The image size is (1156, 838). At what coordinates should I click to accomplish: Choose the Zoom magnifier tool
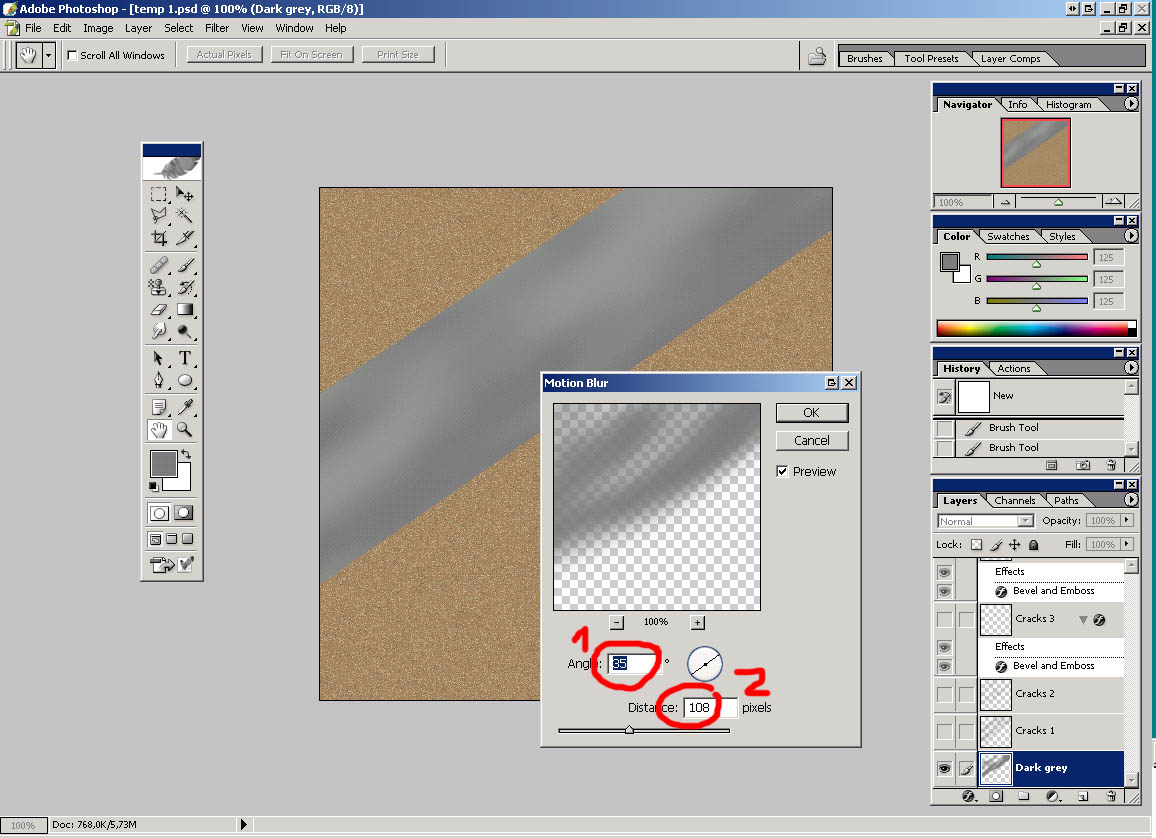pos(185,429)
